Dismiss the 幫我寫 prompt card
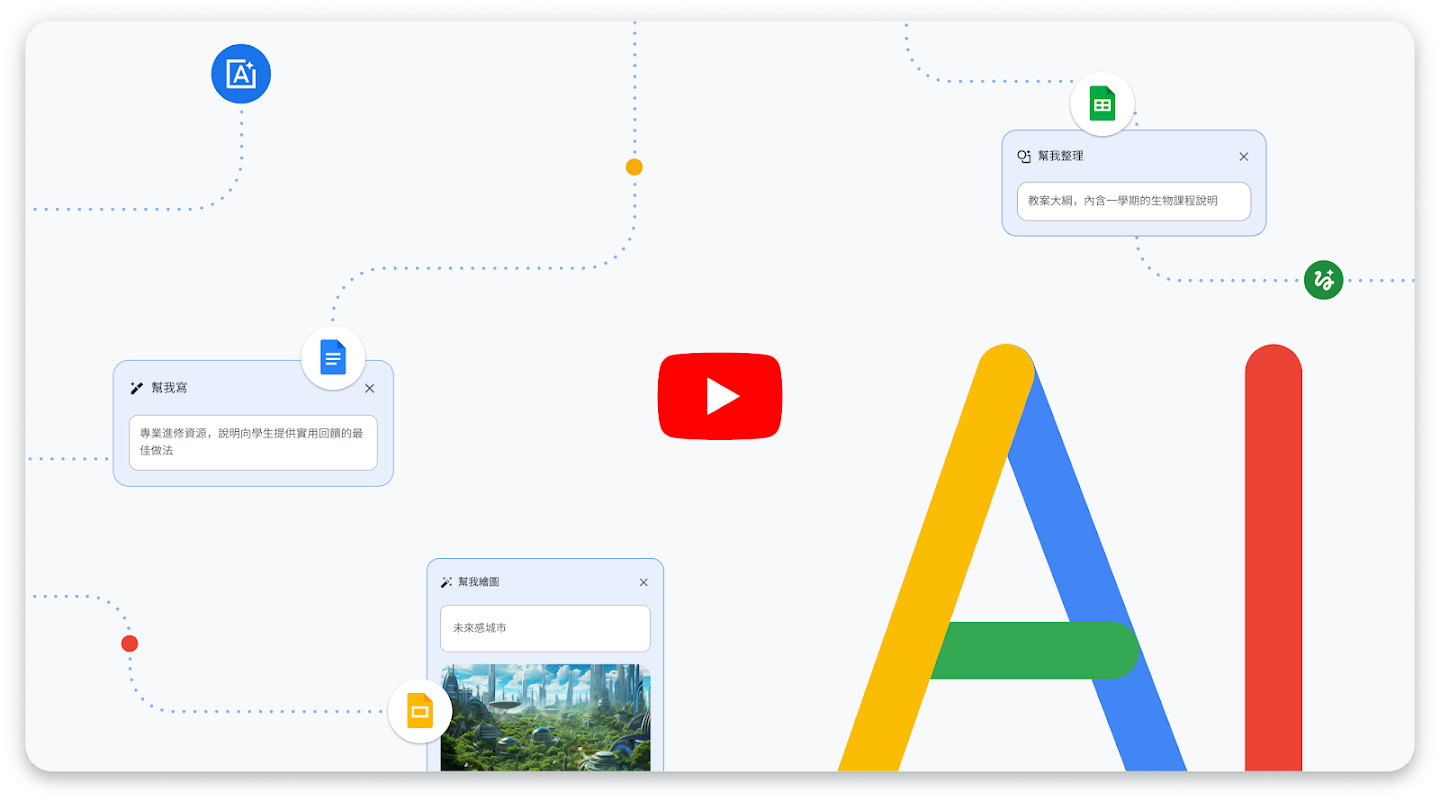Viewport: 1440px width, 801px height. (x=370, y=388)
